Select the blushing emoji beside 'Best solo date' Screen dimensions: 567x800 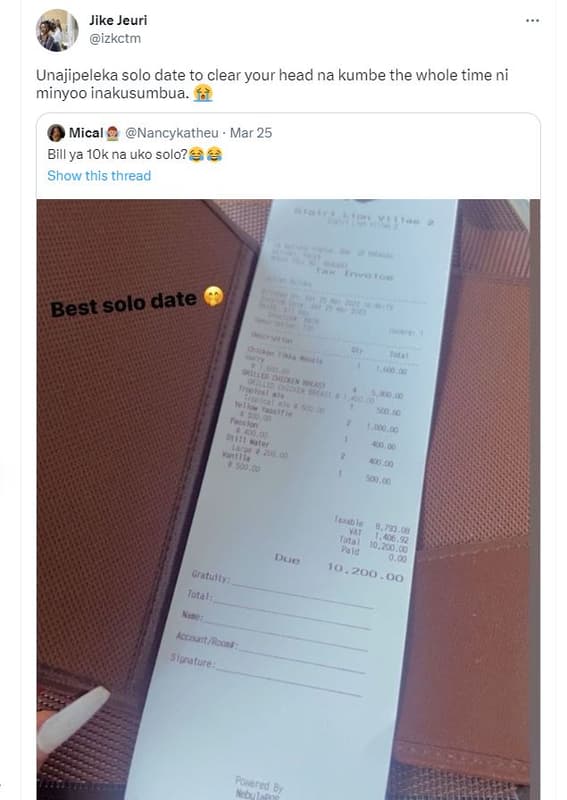coord(213,296)
